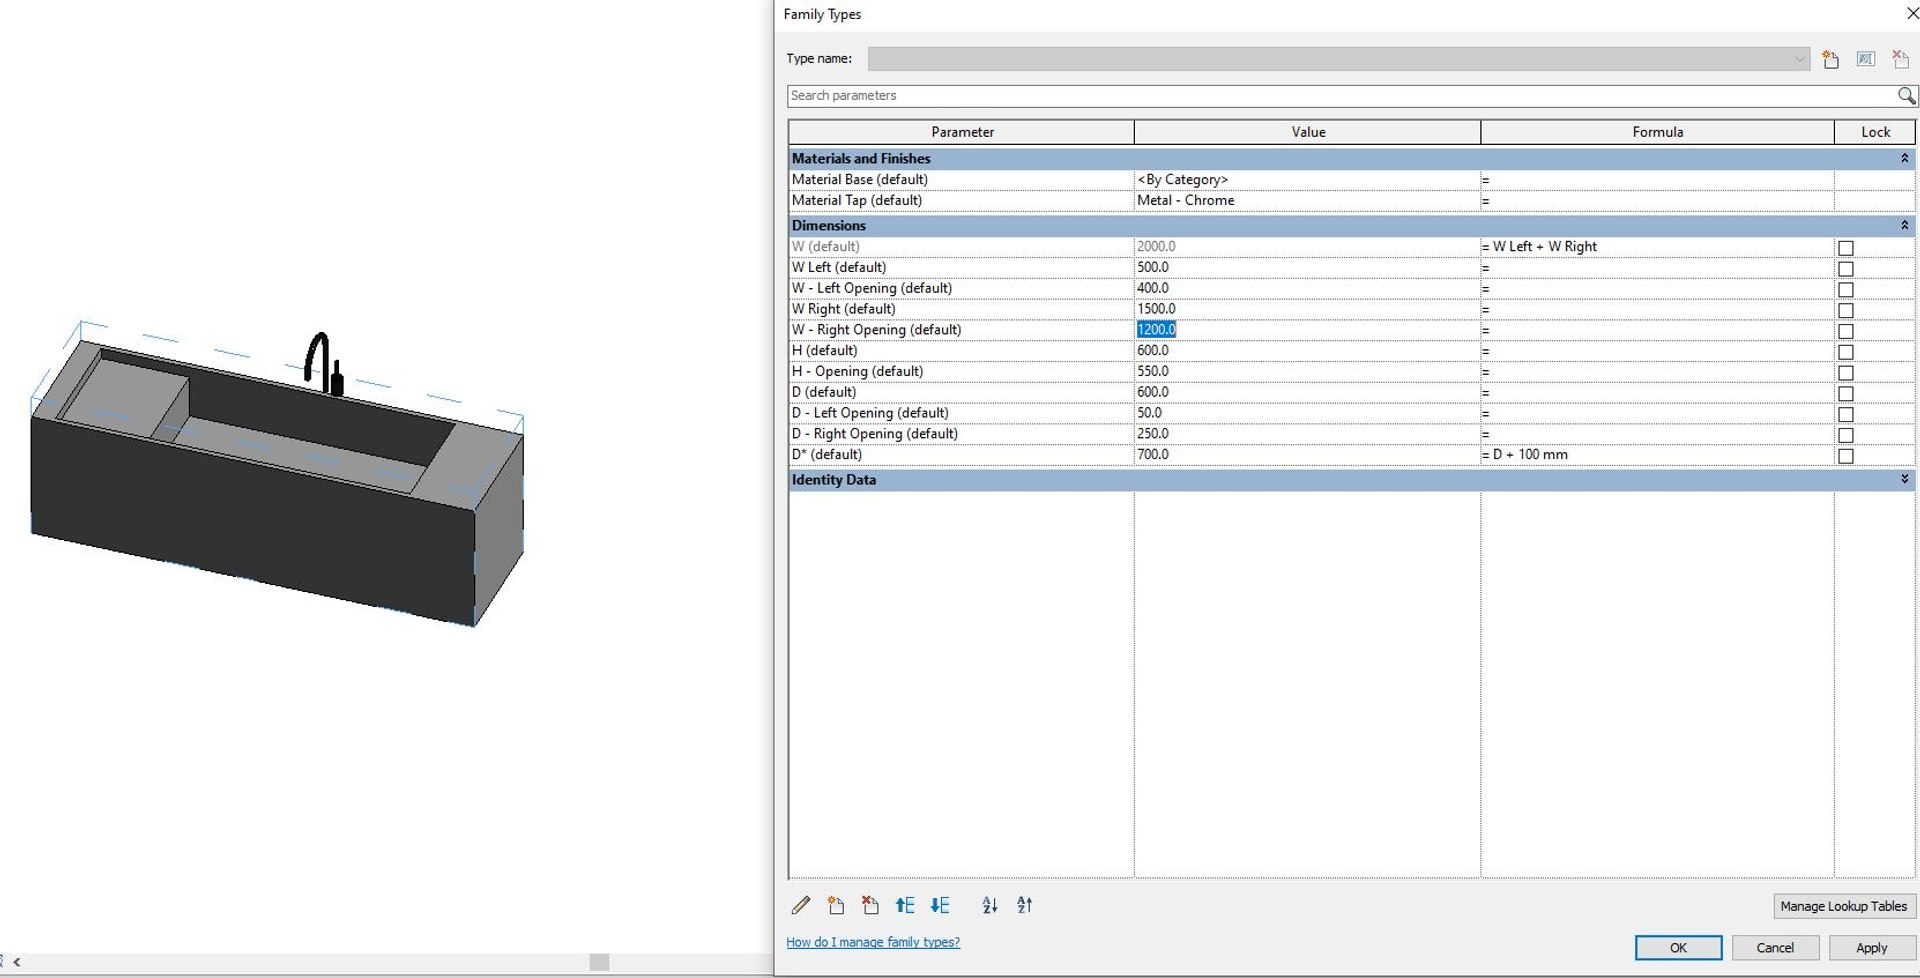This screenshot has width=1920, height=978.
Task: Edit the D - Right Opening value 250.0
Action: (x=1307, y=434)
